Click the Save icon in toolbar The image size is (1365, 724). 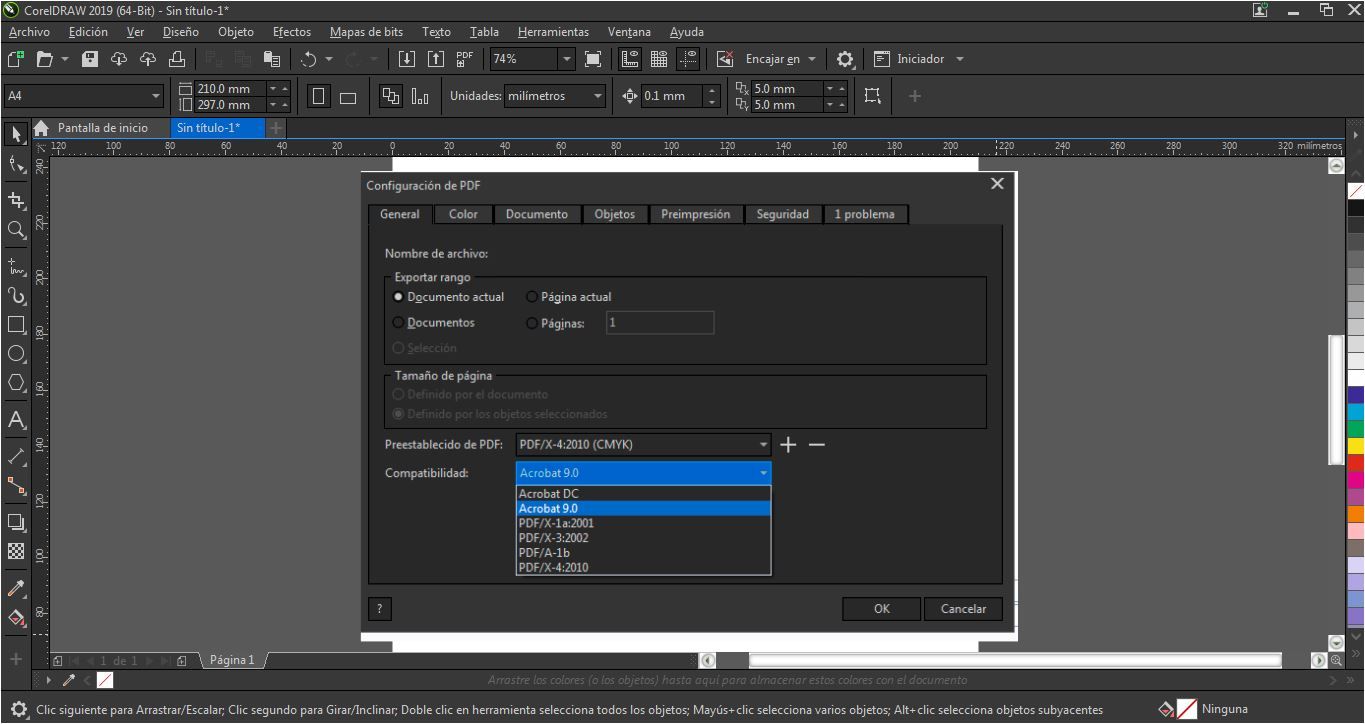point(90,59)
